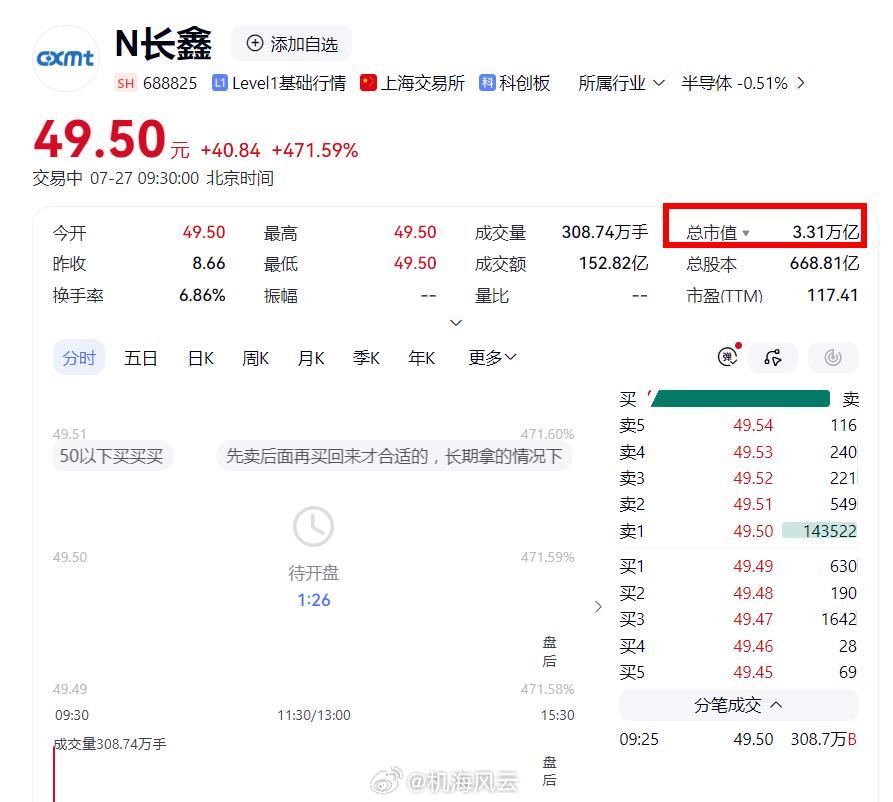Open the 总市值 dropdown triangle
893x802 pixels.
click(746, 233)
